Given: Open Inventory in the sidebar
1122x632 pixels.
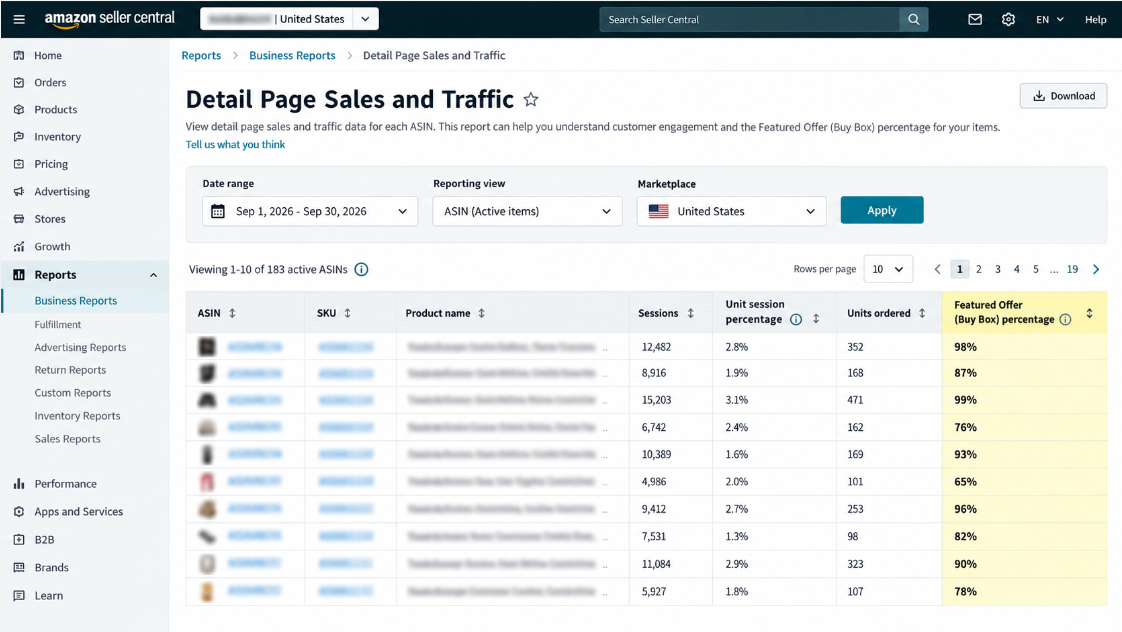Looking at the screenshot, I should click(57, 137).
